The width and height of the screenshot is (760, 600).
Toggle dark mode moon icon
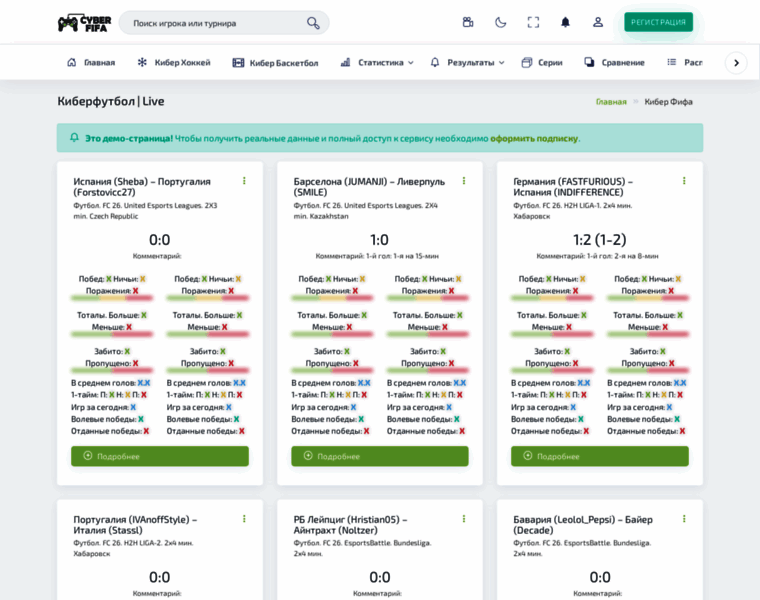click(501, 22)
